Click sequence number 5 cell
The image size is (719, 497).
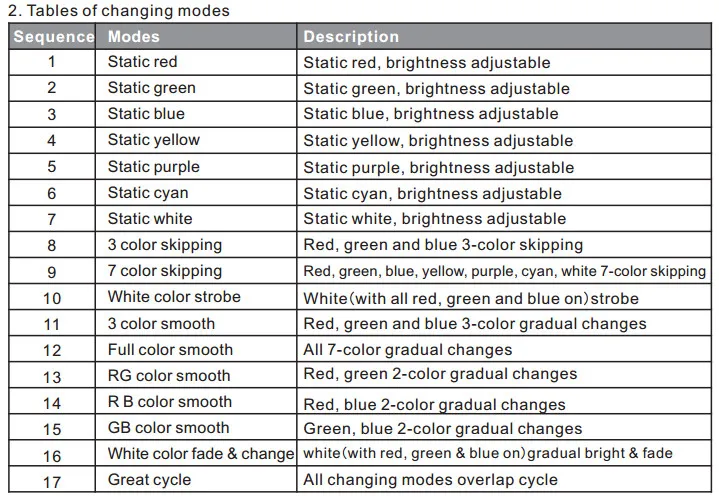52,166
